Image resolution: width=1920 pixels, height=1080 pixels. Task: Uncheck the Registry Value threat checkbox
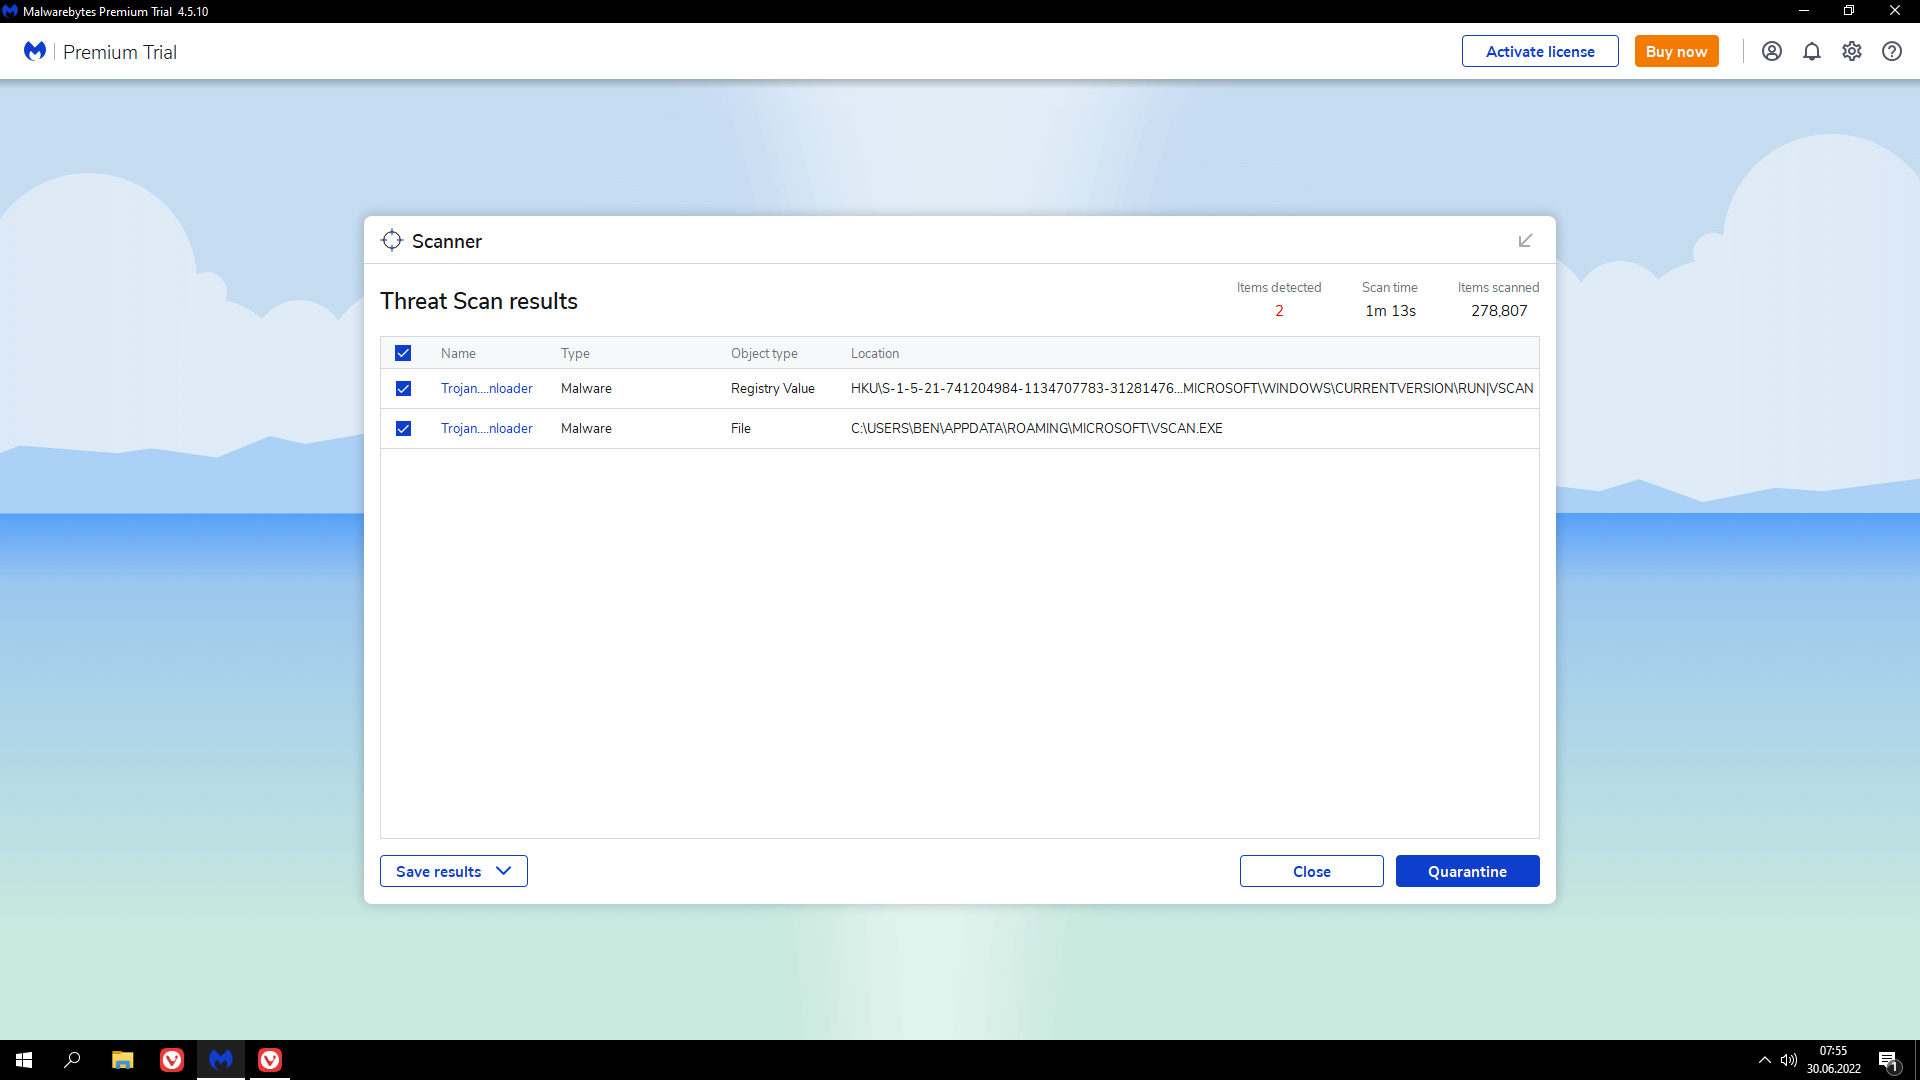(403, 388)
